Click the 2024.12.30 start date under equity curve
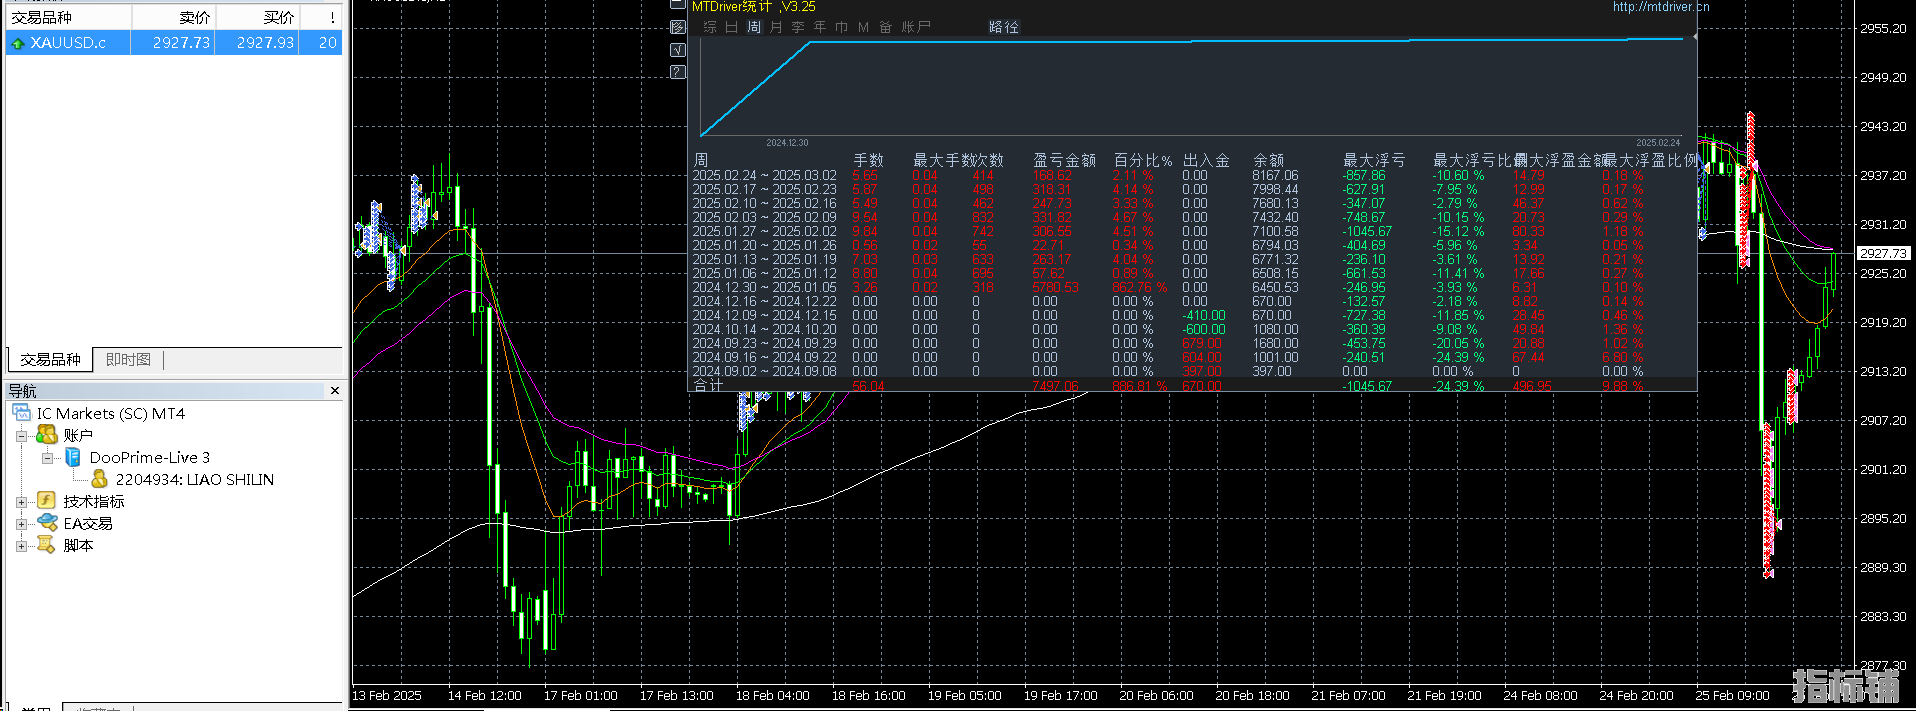This screenshot has width=1916, height=711. [x=787, y=143]
